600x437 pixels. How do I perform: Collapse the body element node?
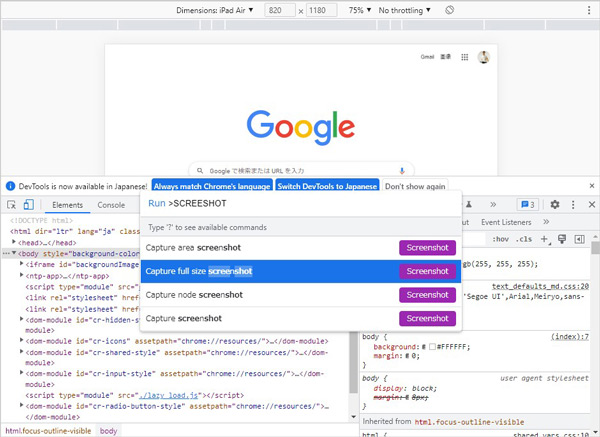click(14, 253)
